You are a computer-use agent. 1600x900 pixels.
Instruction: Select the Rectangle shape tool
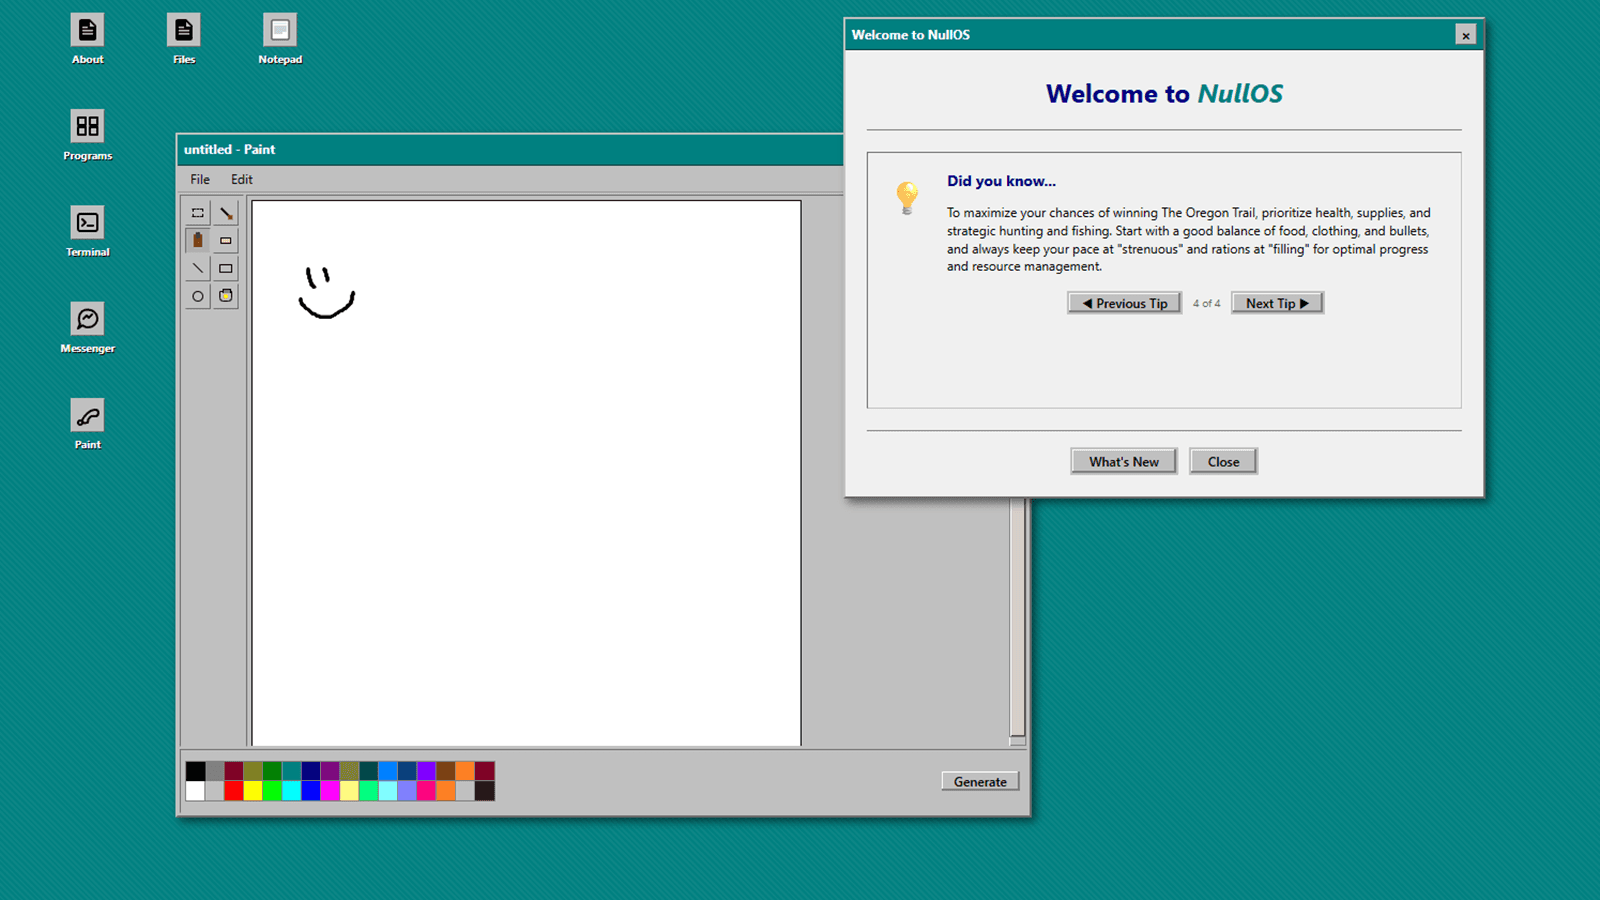coord(226,268)
